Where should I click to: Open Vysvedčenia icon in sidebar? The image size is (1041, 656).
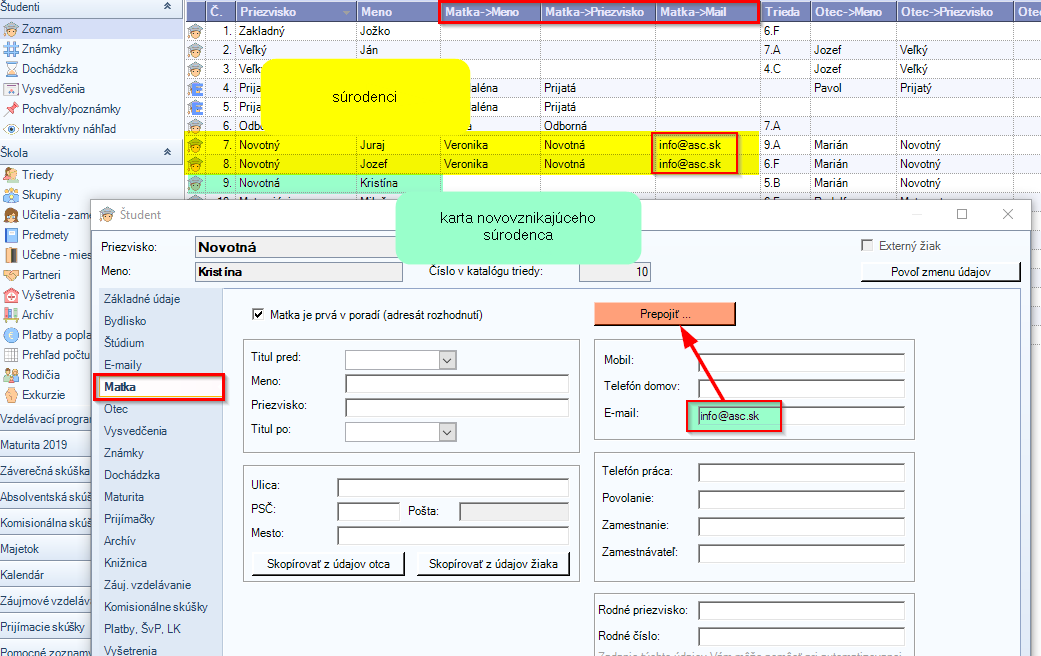11,89
